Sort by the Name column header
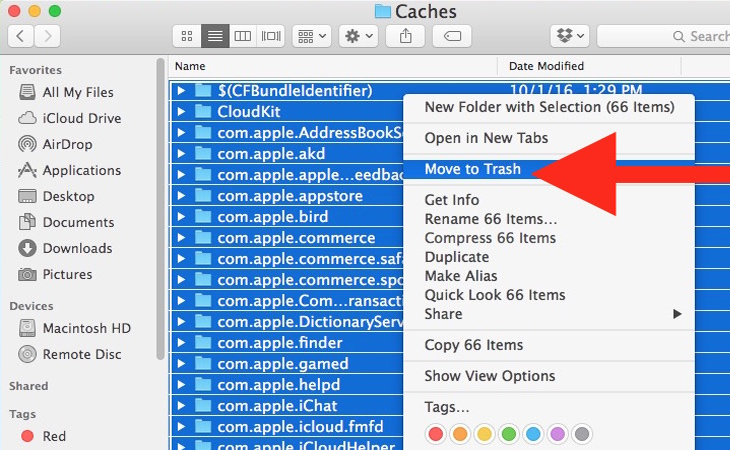Viewport: 730px width, 450px height. (x=332, y=66)
